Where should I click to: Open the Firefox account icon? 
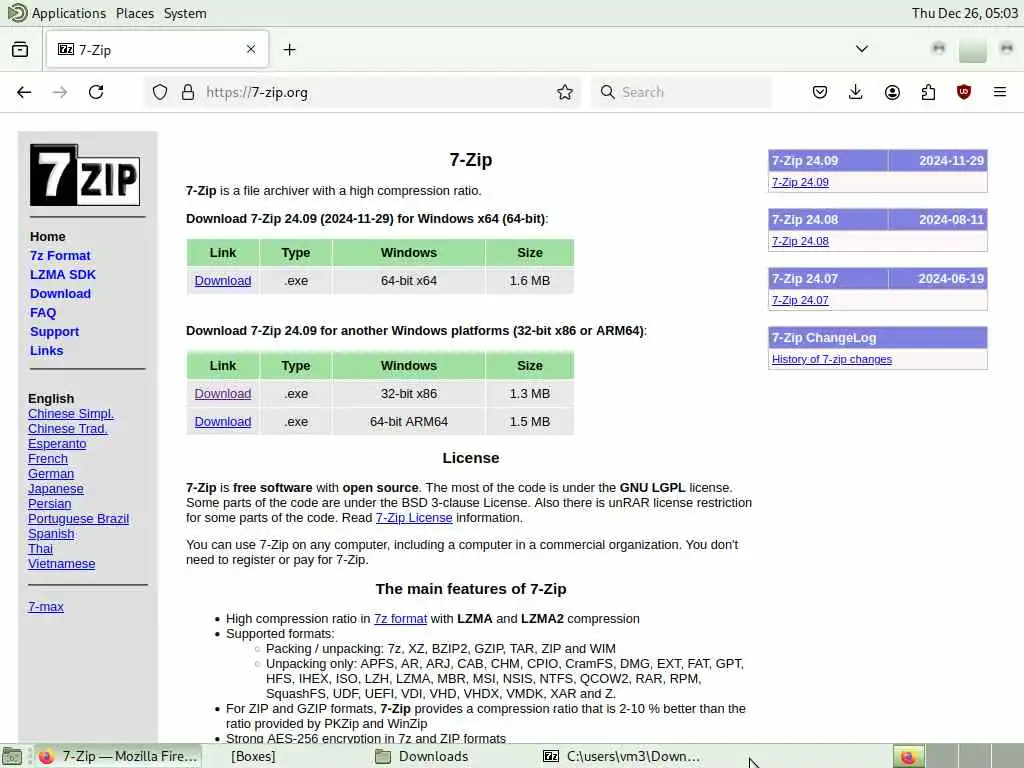click(x=892, y=92)
